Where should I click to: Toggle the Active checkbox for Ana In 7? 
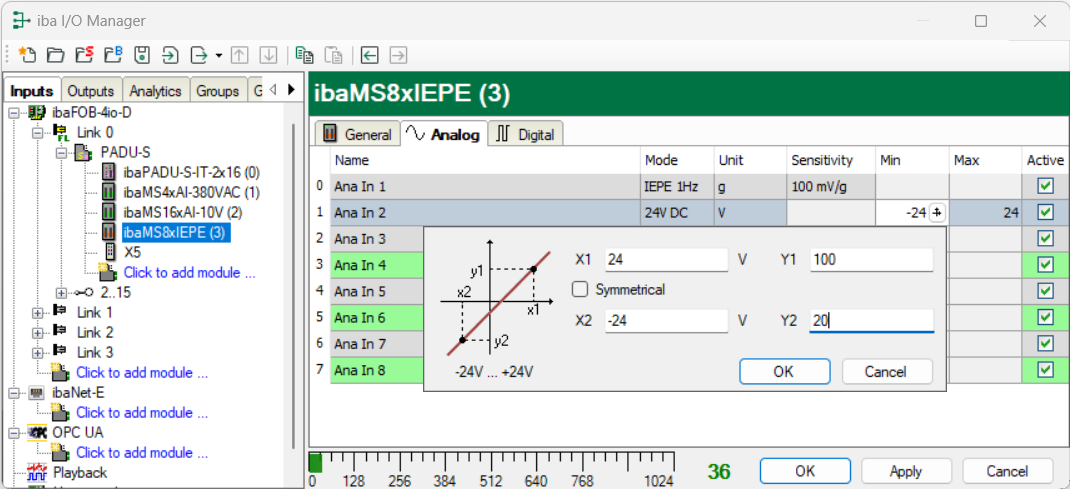tap(1045, 343)
